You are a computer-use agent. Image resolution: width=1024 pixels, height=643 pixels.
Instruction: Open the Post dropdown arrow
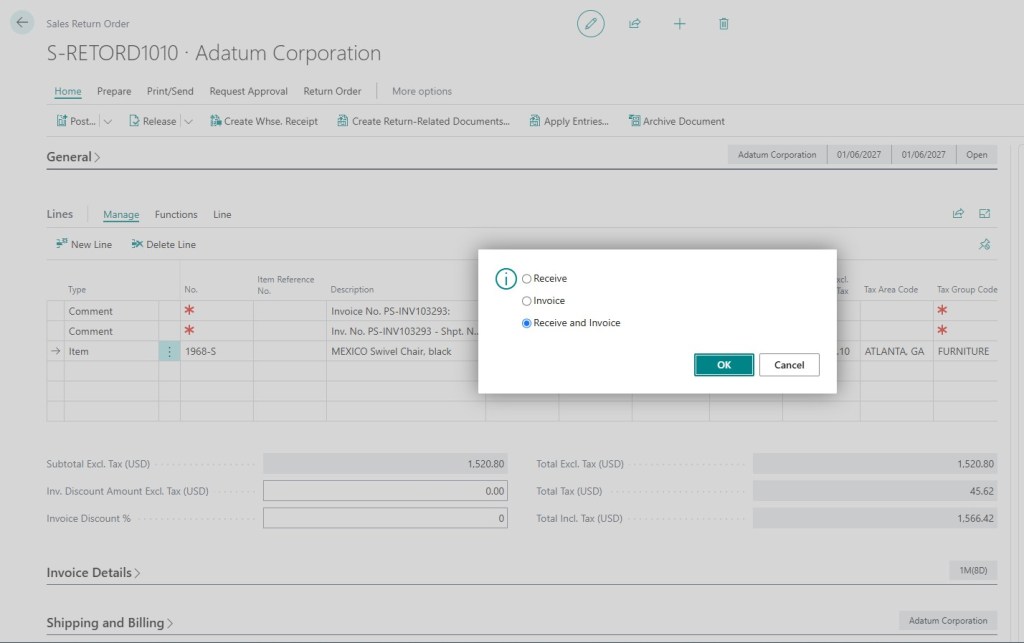(108, 121)
